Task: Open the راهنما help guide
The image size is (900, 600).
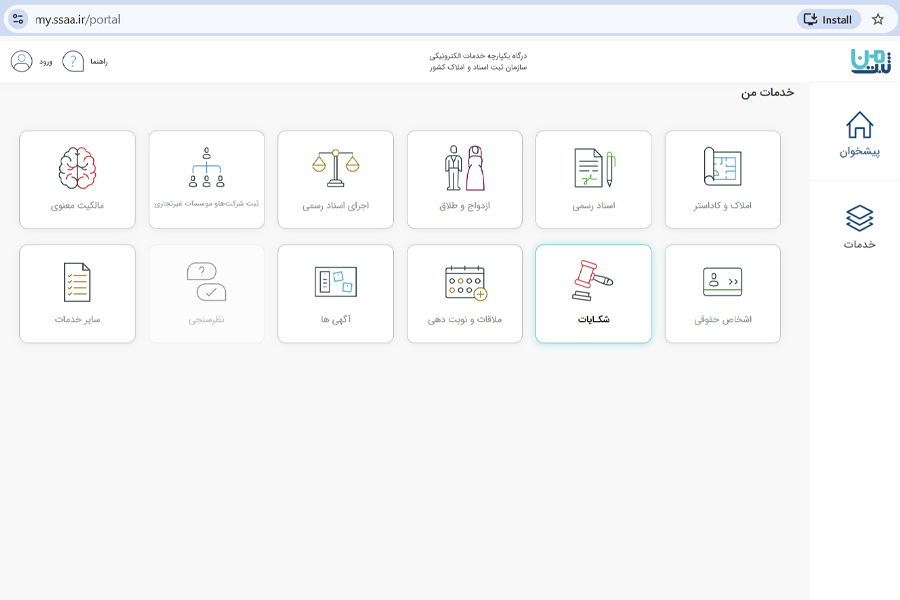Action: pos(83,61)
